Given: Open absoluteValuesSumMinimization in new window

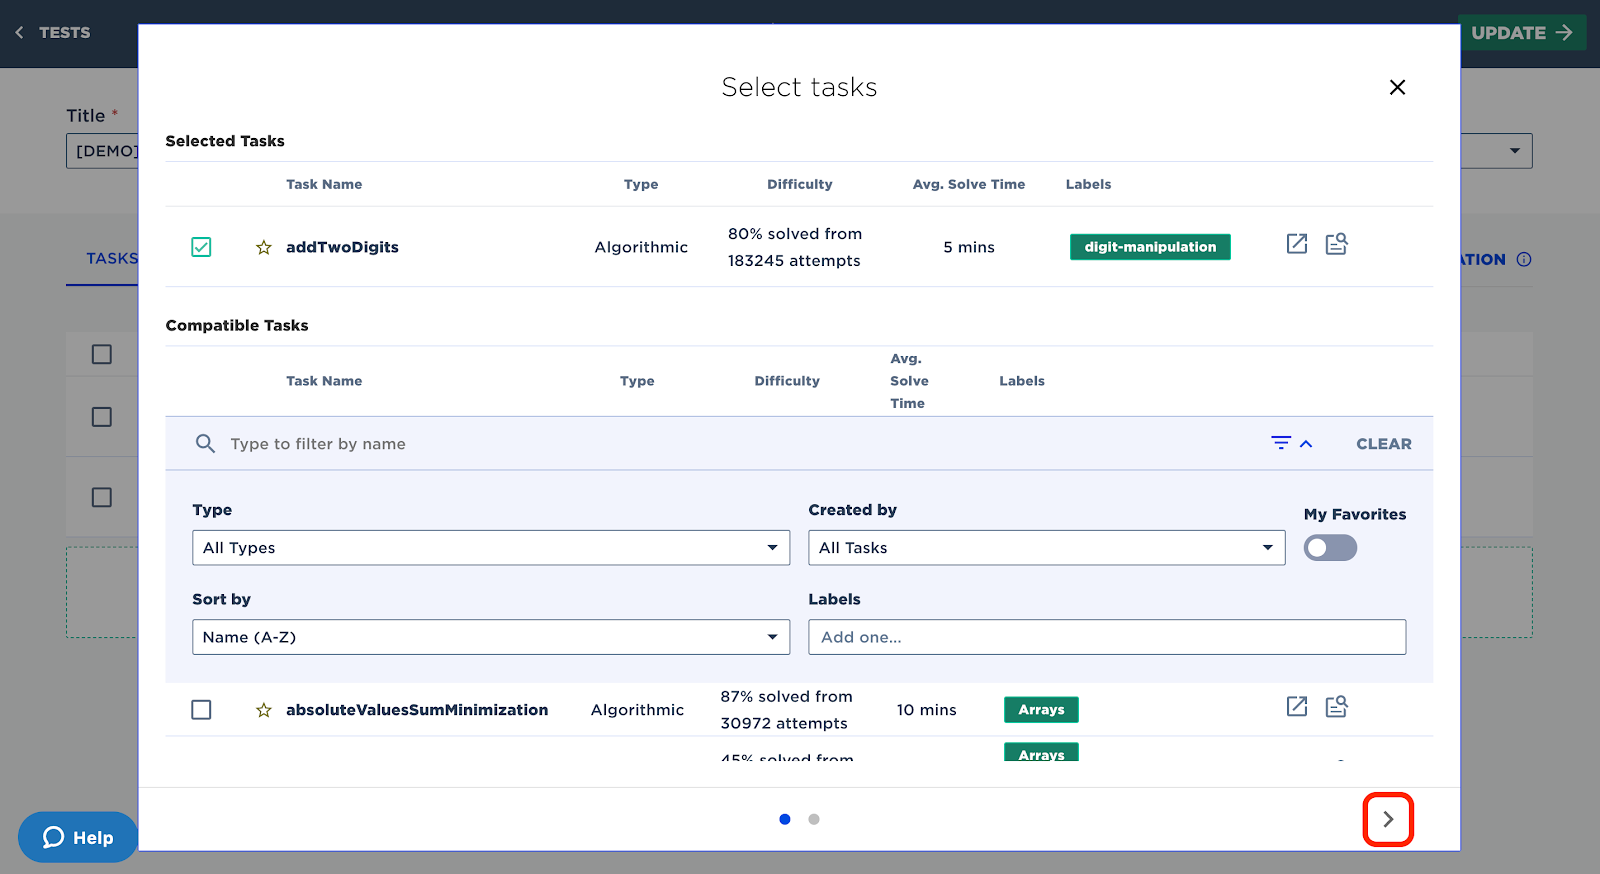Looking at the screenshot, I should (x=1297, y=707).
